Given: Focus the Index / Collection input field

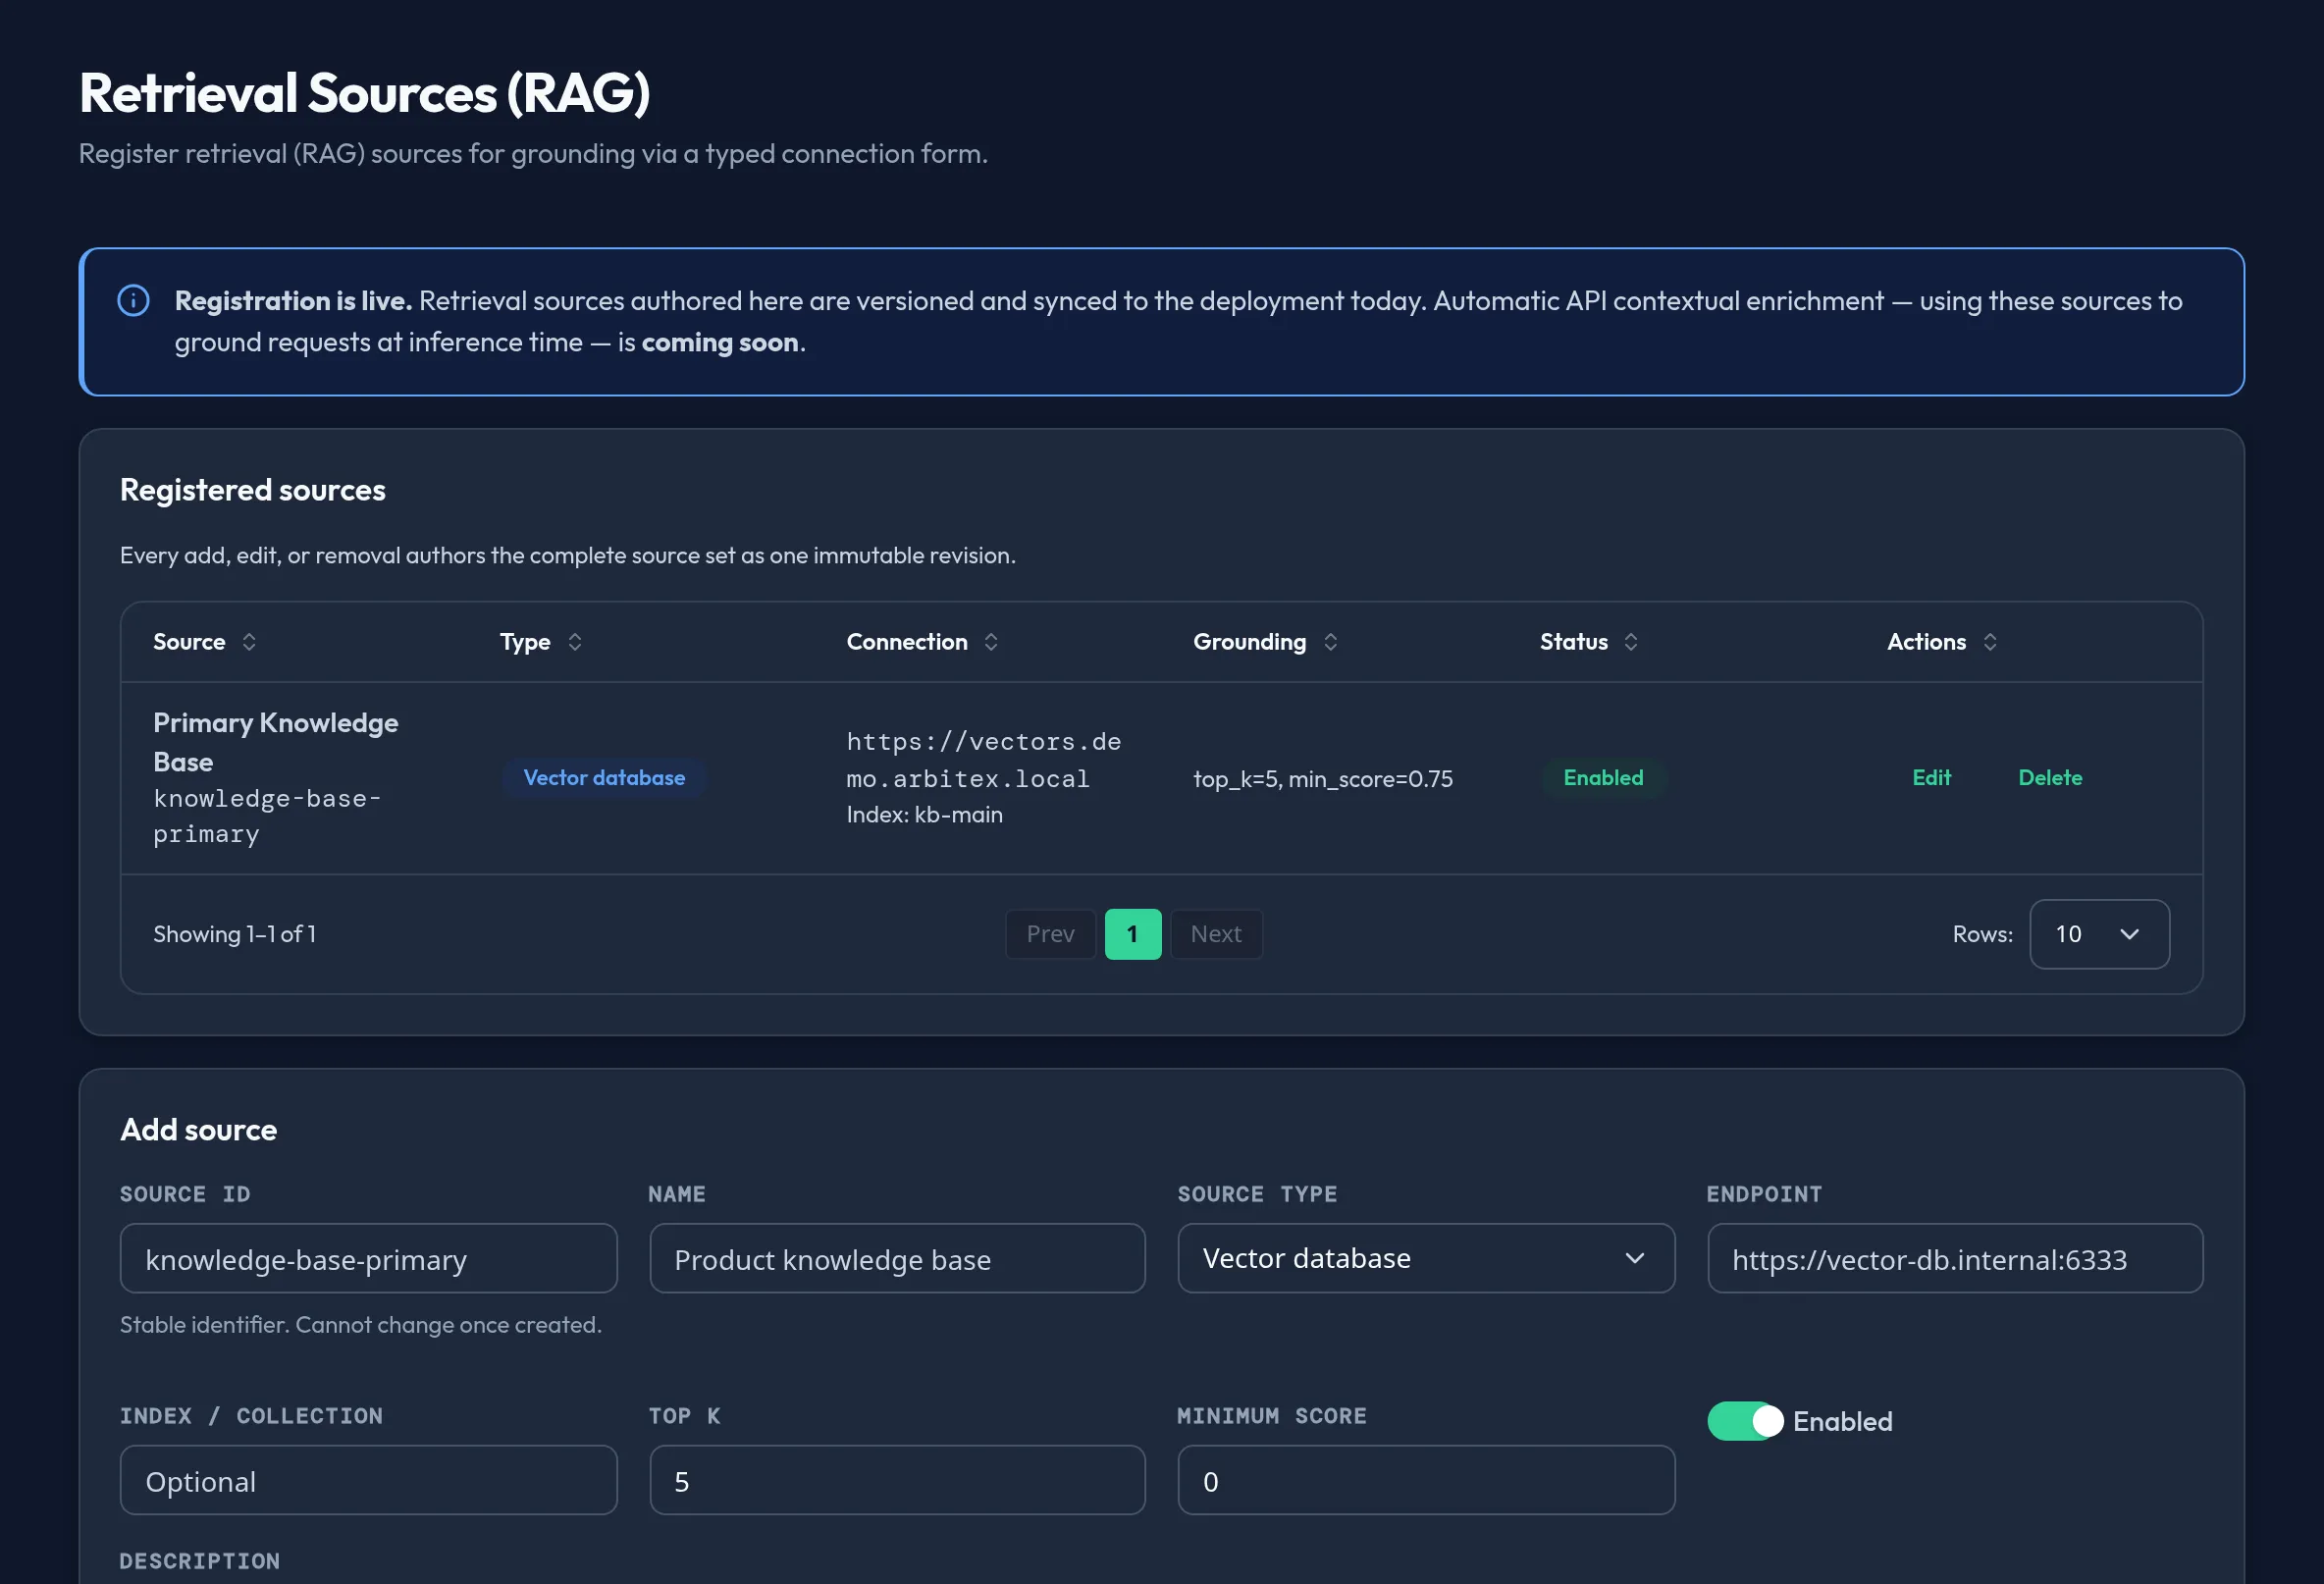Looking at the screenshot, I should [368, 1480].
